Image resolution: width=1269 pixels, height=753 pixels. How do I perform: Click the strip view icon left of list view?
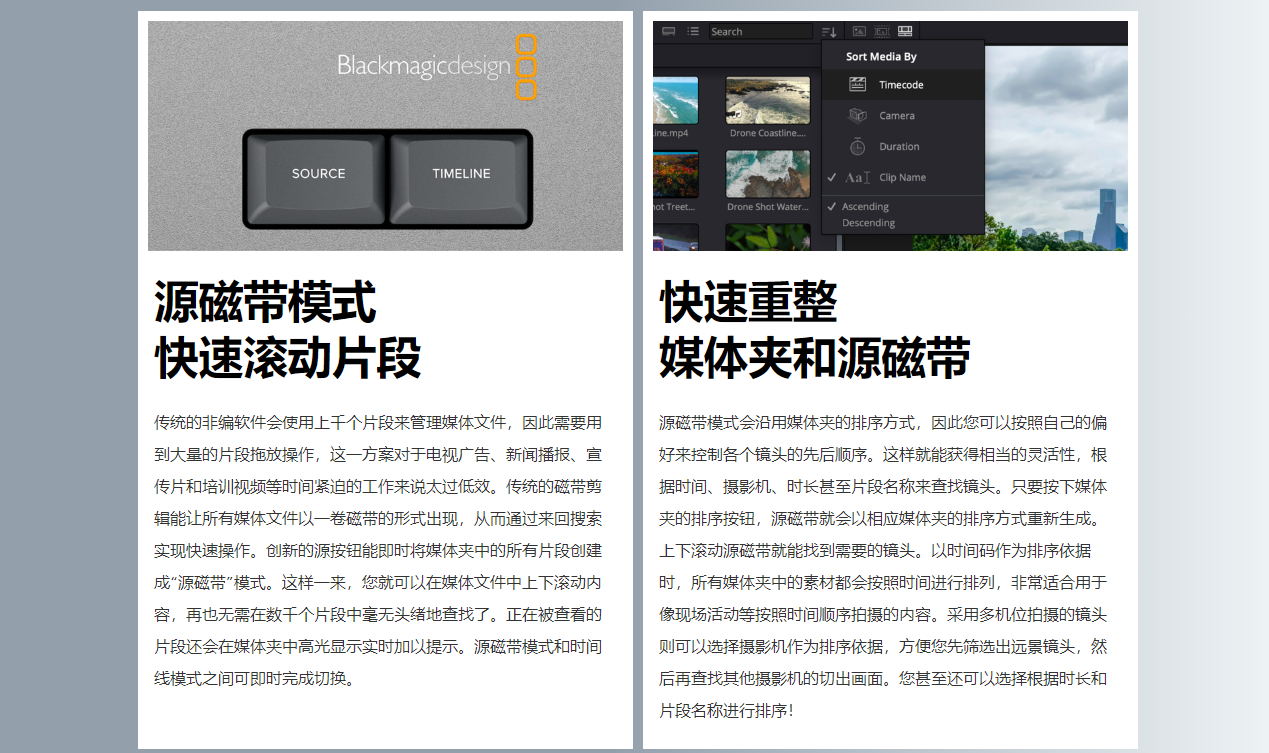(669, 32)
